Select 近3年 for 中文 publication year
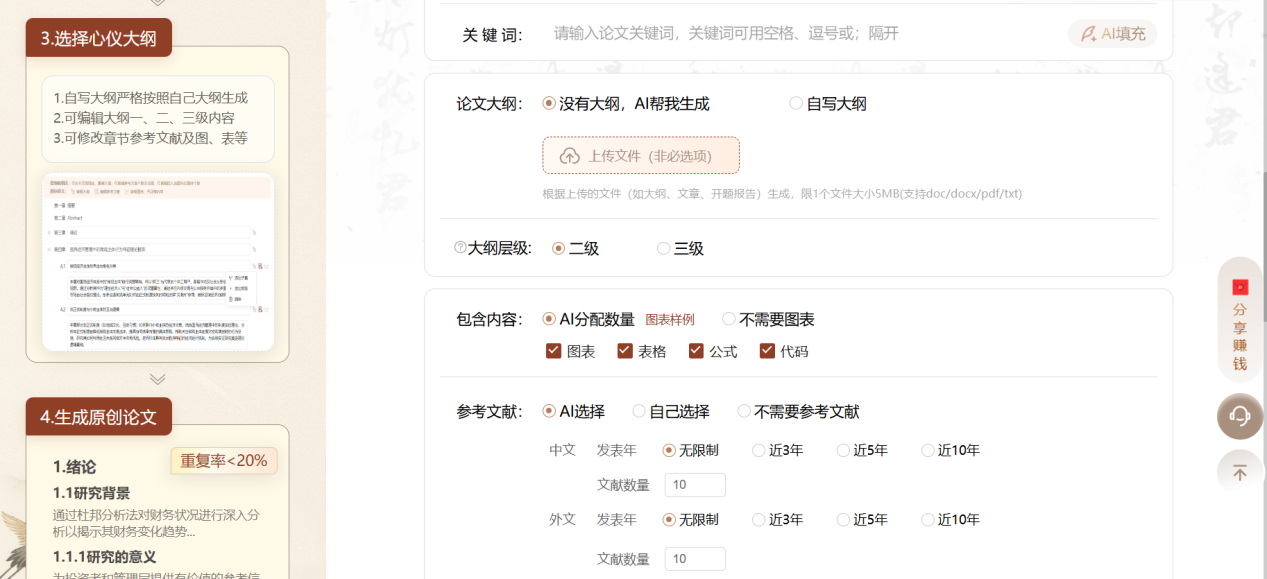The image size is (1267, 579). 759,450
